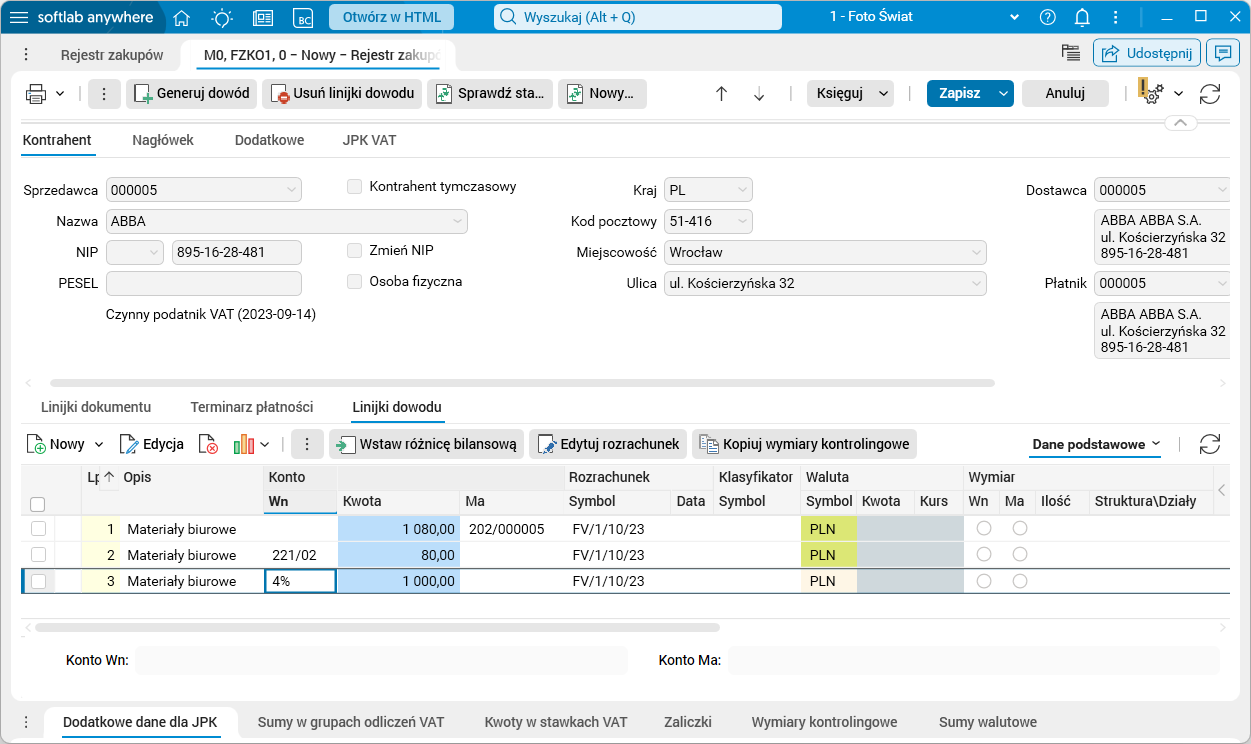1251x744 pixels.
Task: Switch to the Nagłówek tab
Action: [163, 141]
